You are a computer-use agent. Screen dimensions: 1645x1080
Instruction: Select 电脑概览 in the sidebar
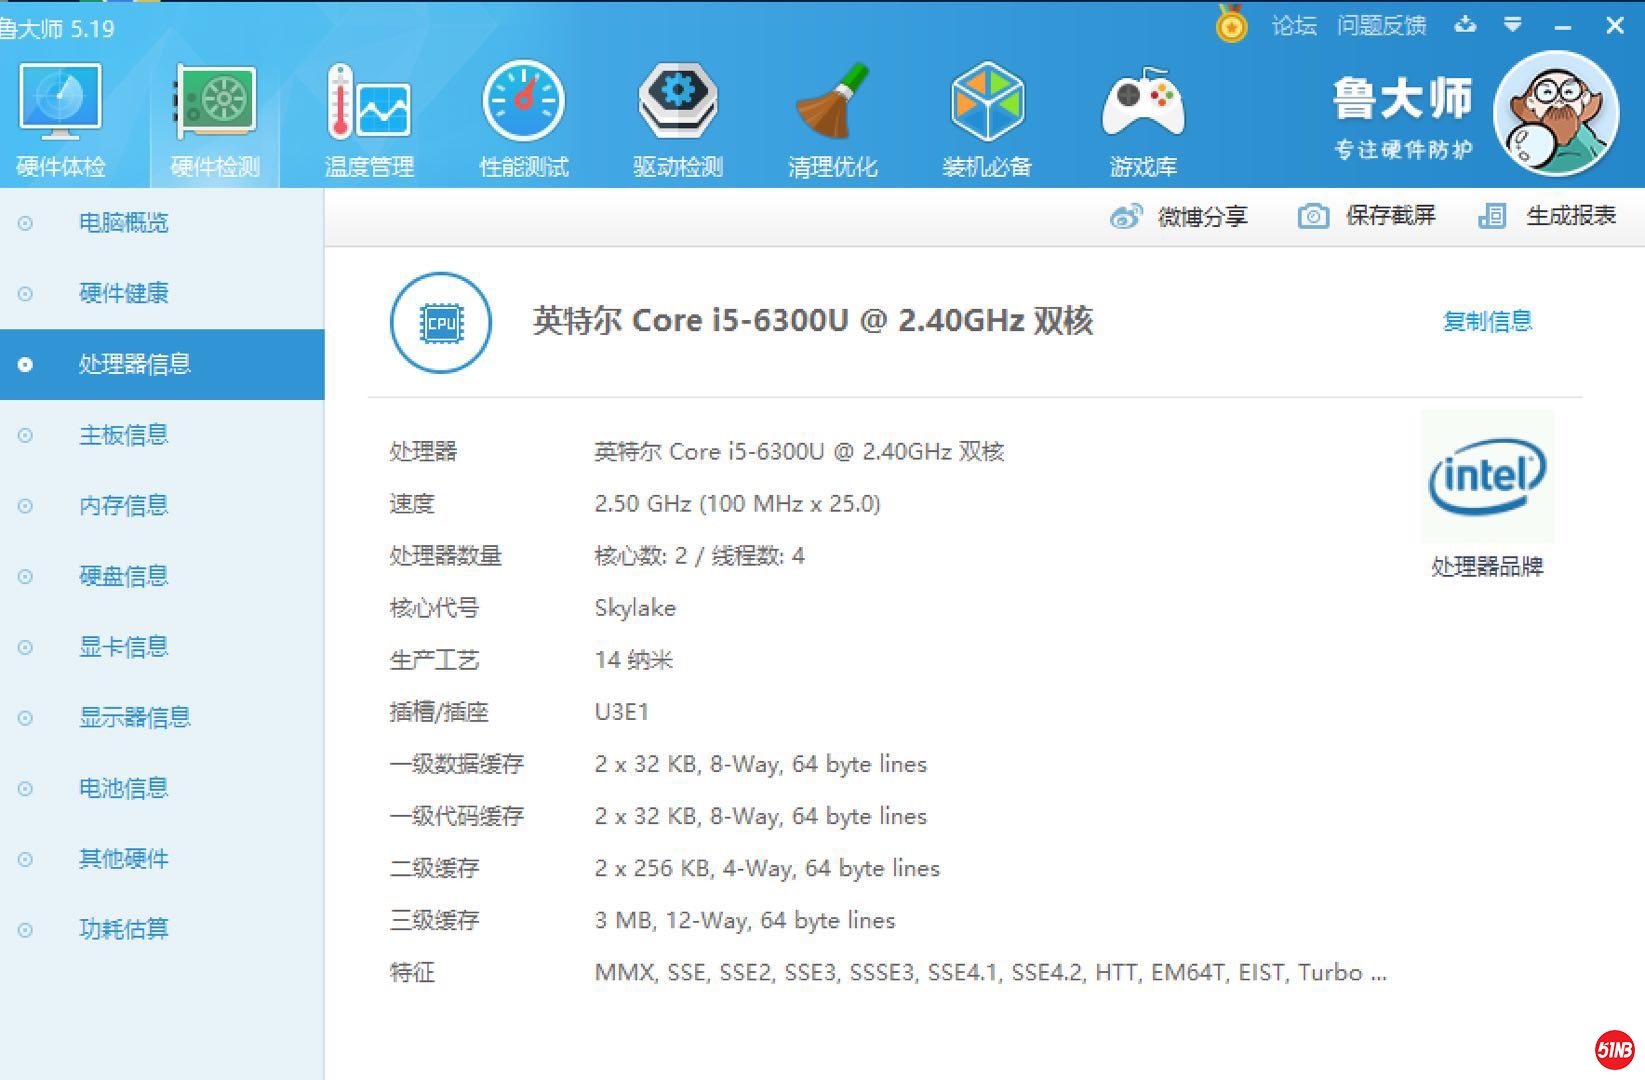[123, 223]
